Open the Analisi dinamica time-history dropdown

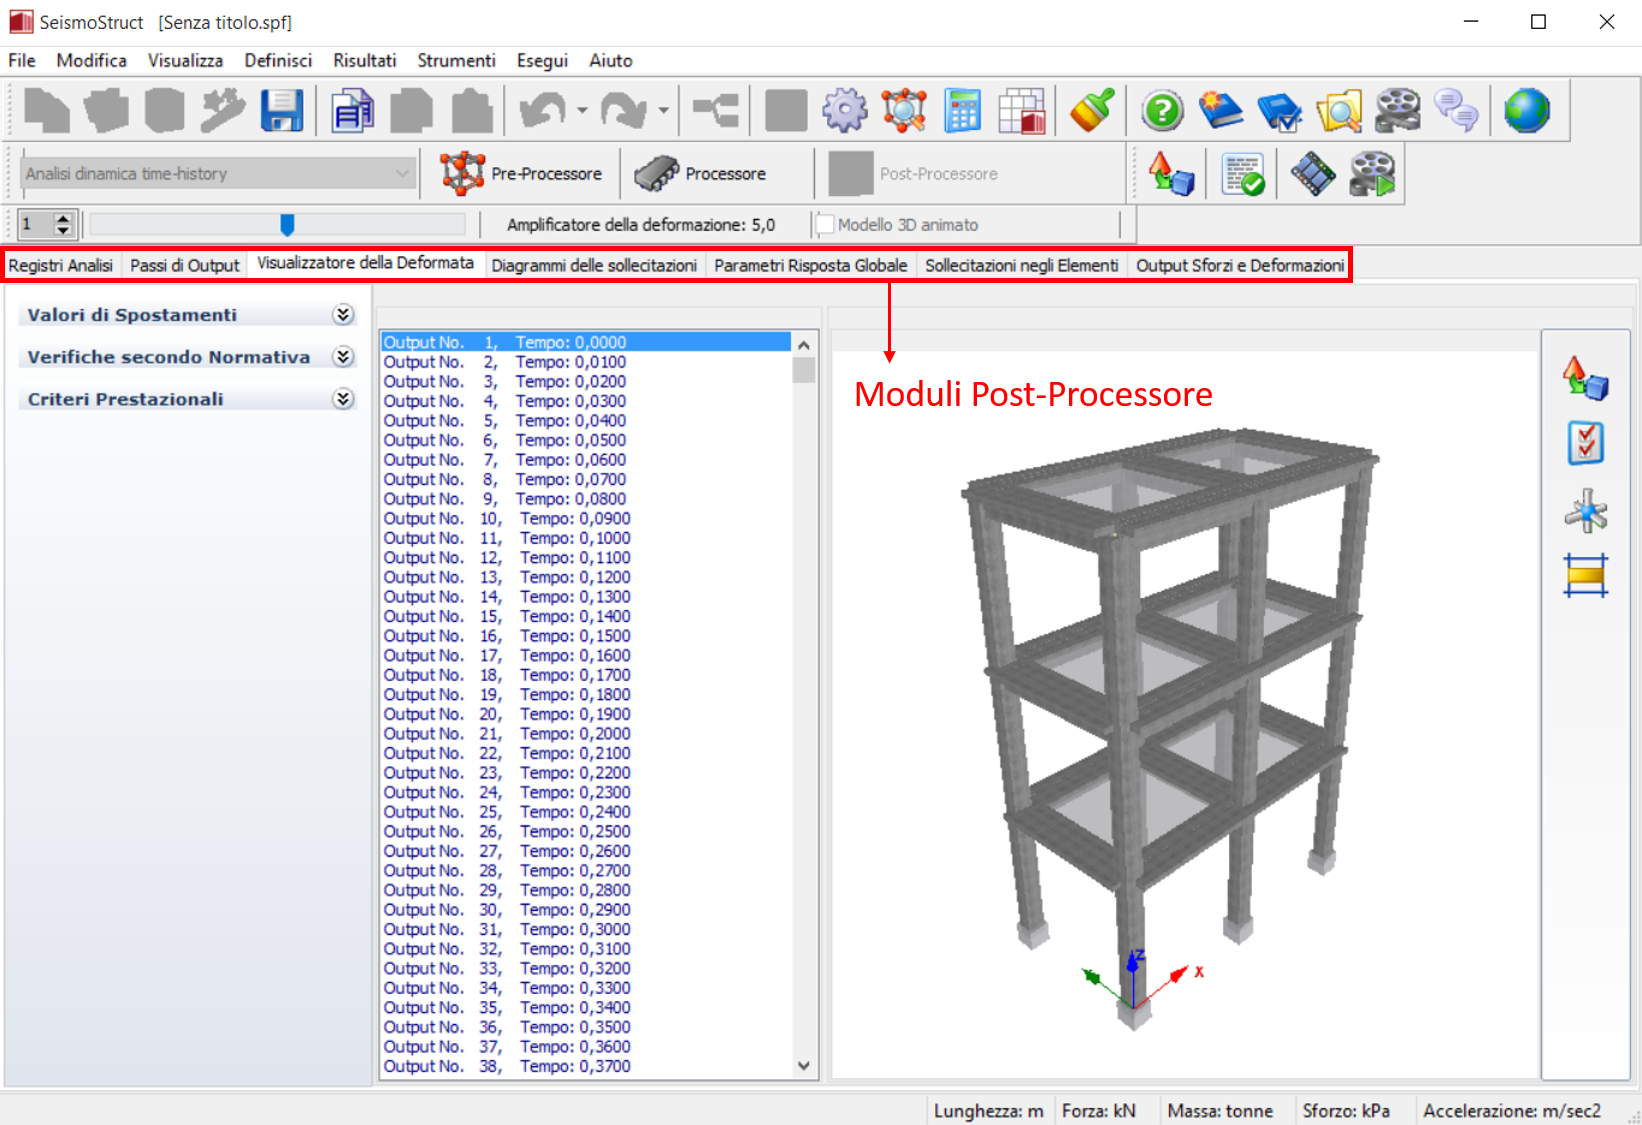point(217,174)
